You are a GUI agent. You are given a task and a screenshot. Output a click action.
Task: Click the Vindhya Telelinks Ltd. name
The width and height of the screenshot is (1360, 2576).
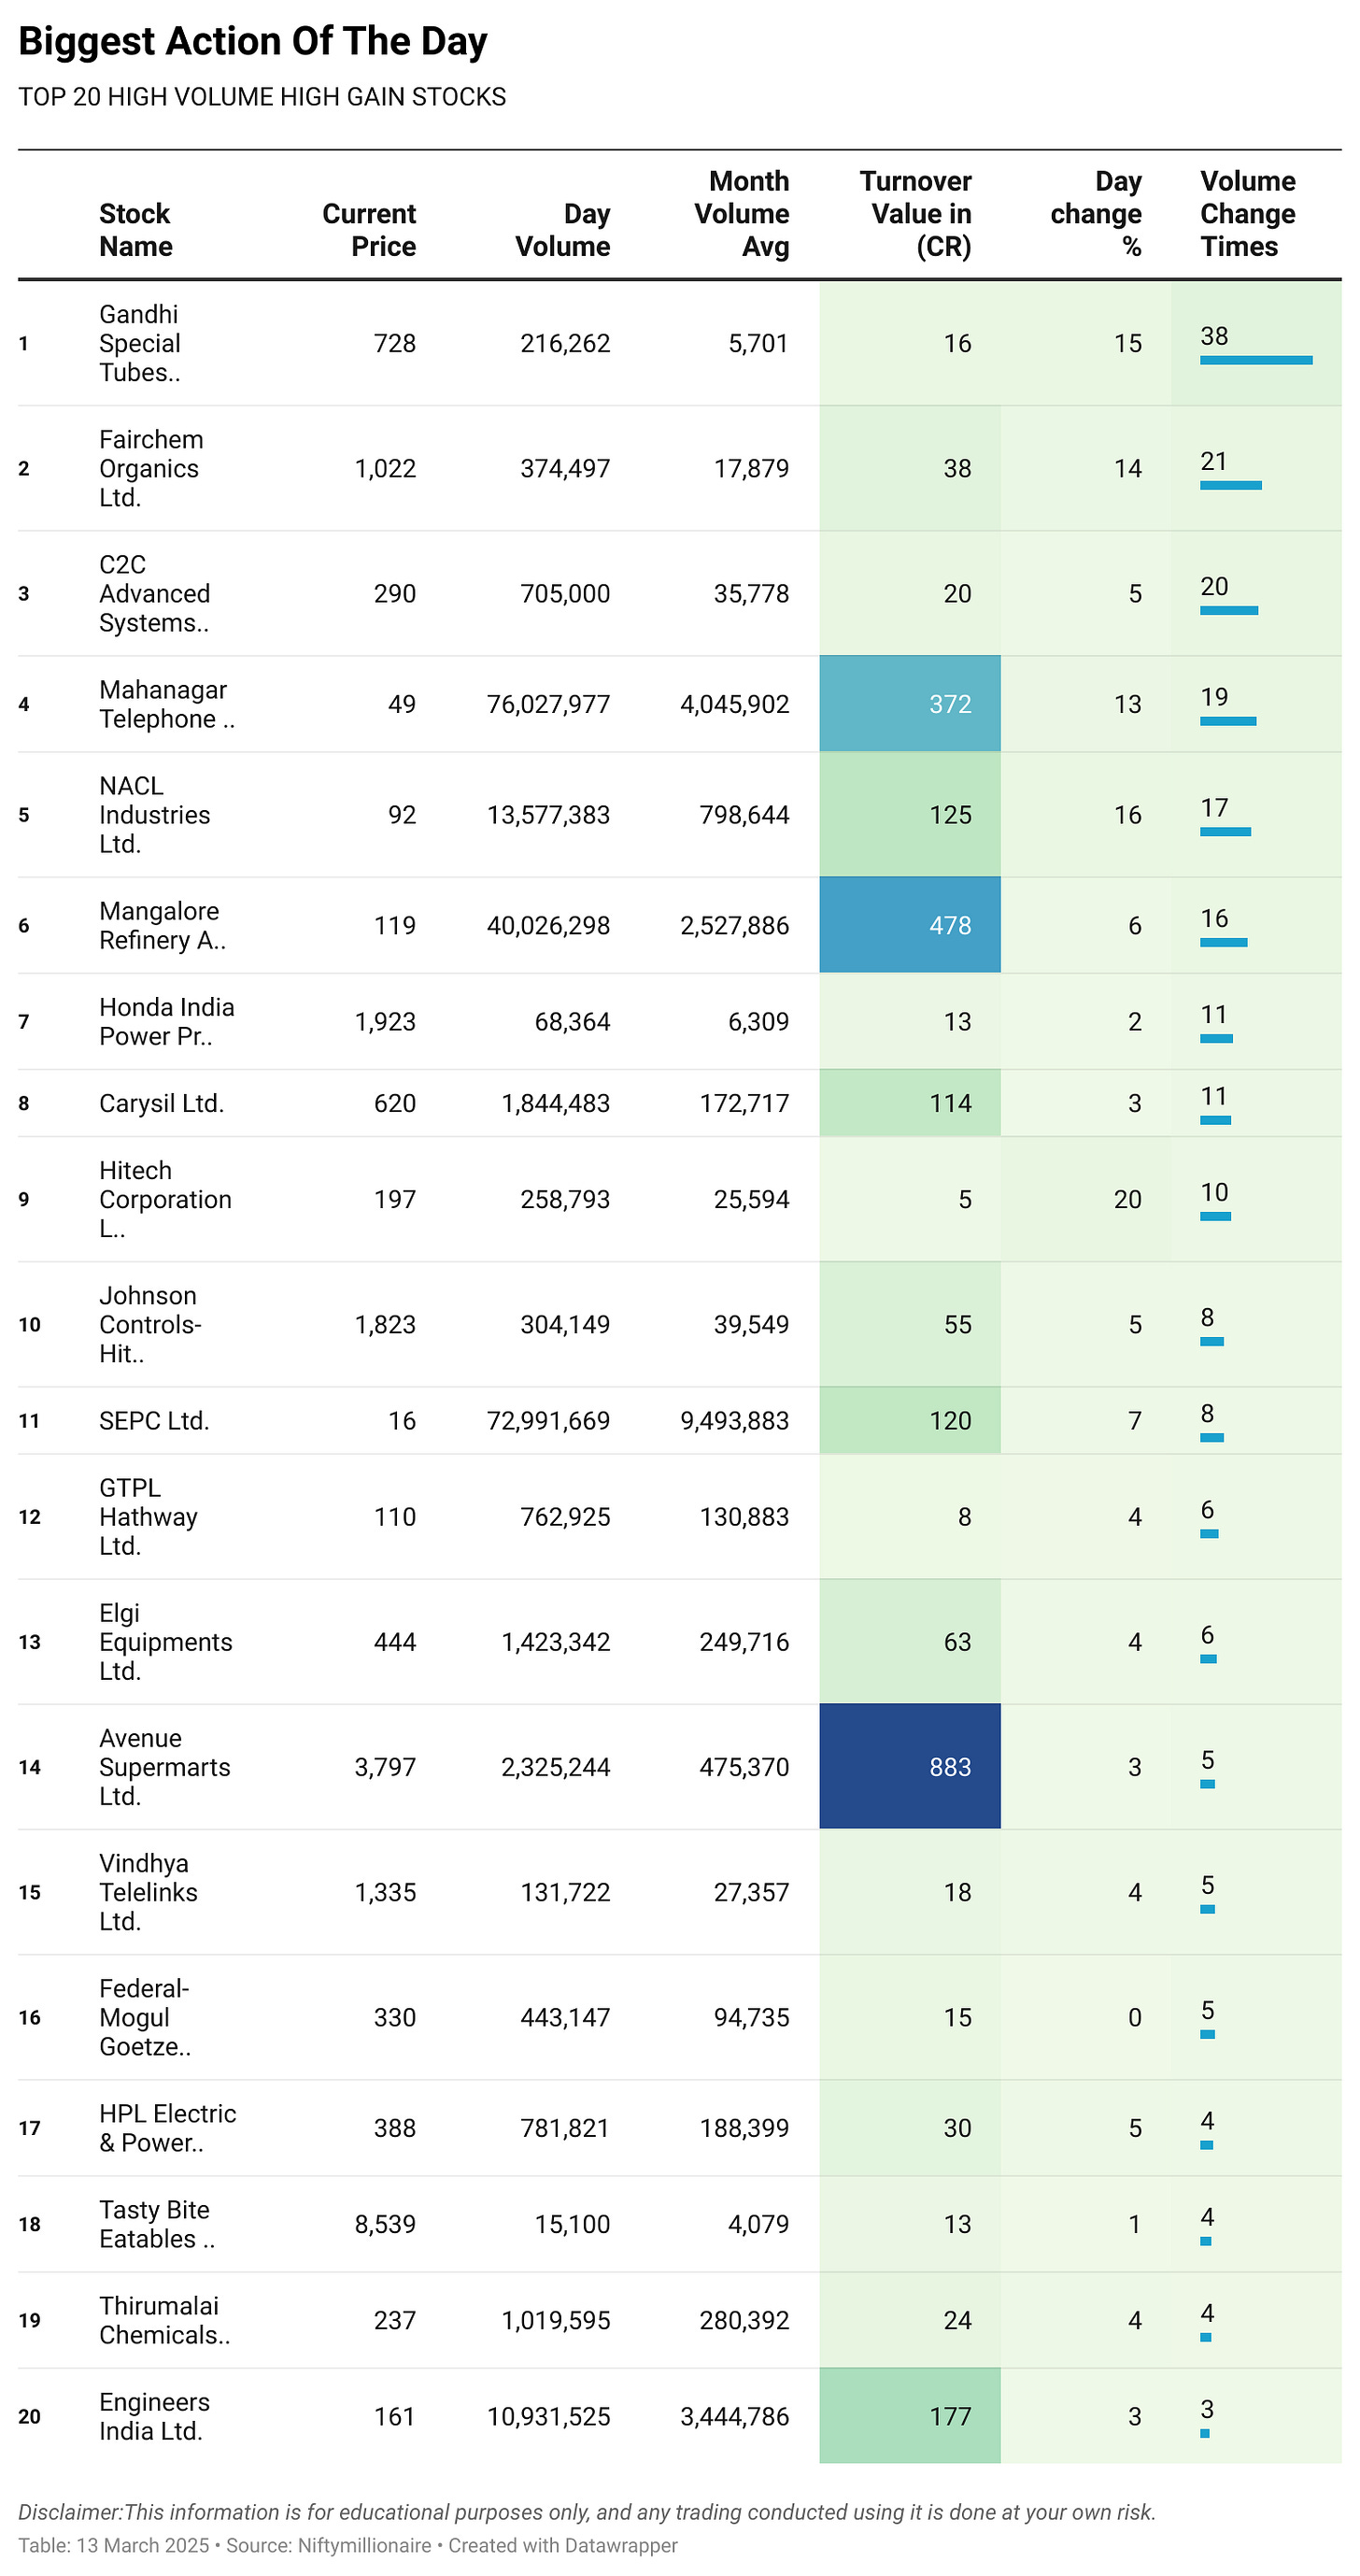[x=148, y=1891]
